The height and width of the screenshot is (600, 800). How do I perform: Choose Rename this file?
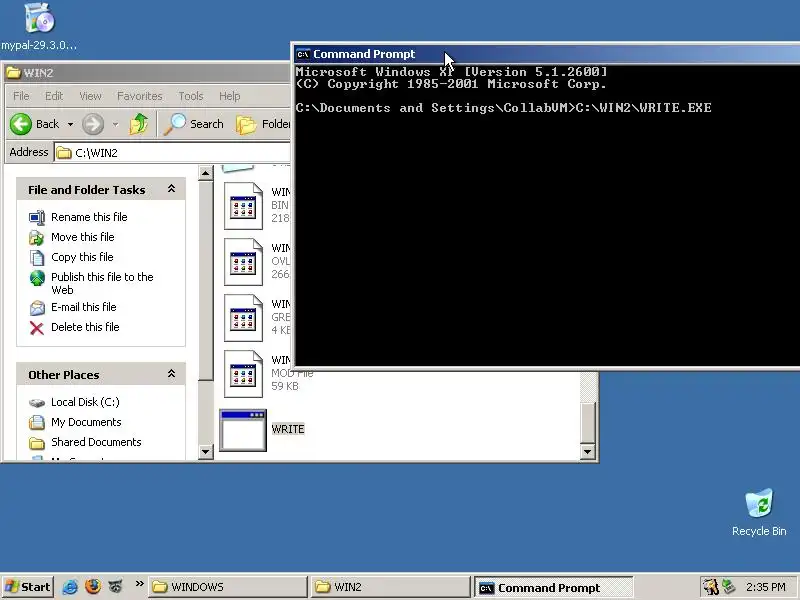(x=89, y=217)
